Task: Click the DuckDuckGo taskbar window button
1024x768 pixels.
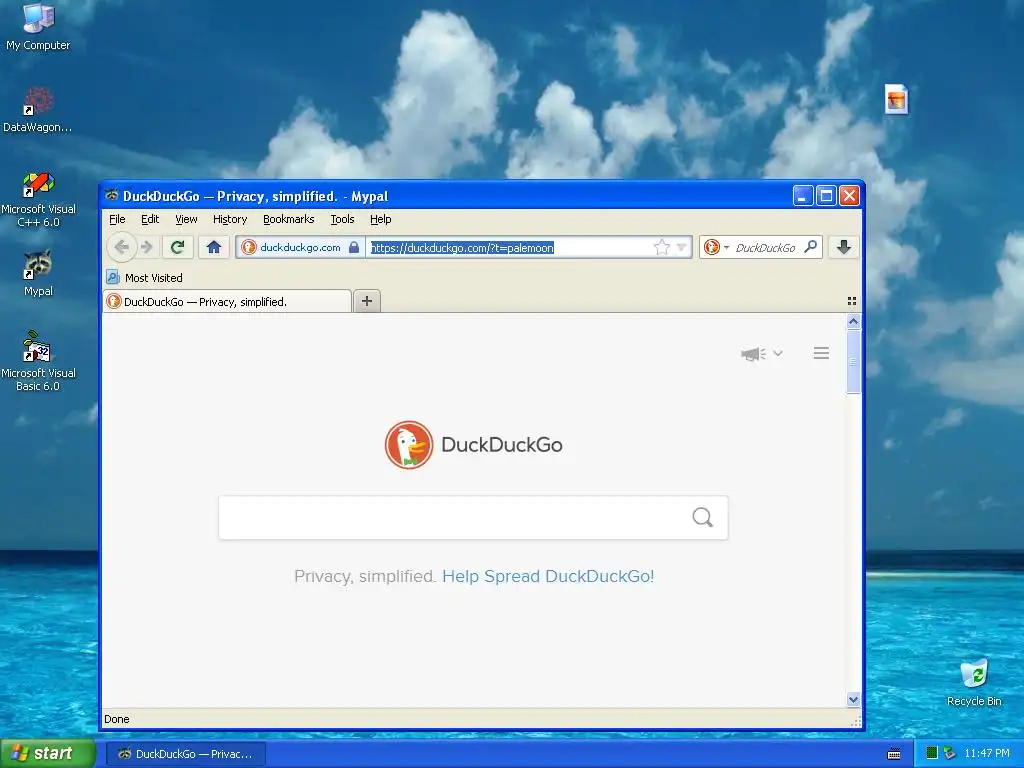Action: [x=185, y=754]
